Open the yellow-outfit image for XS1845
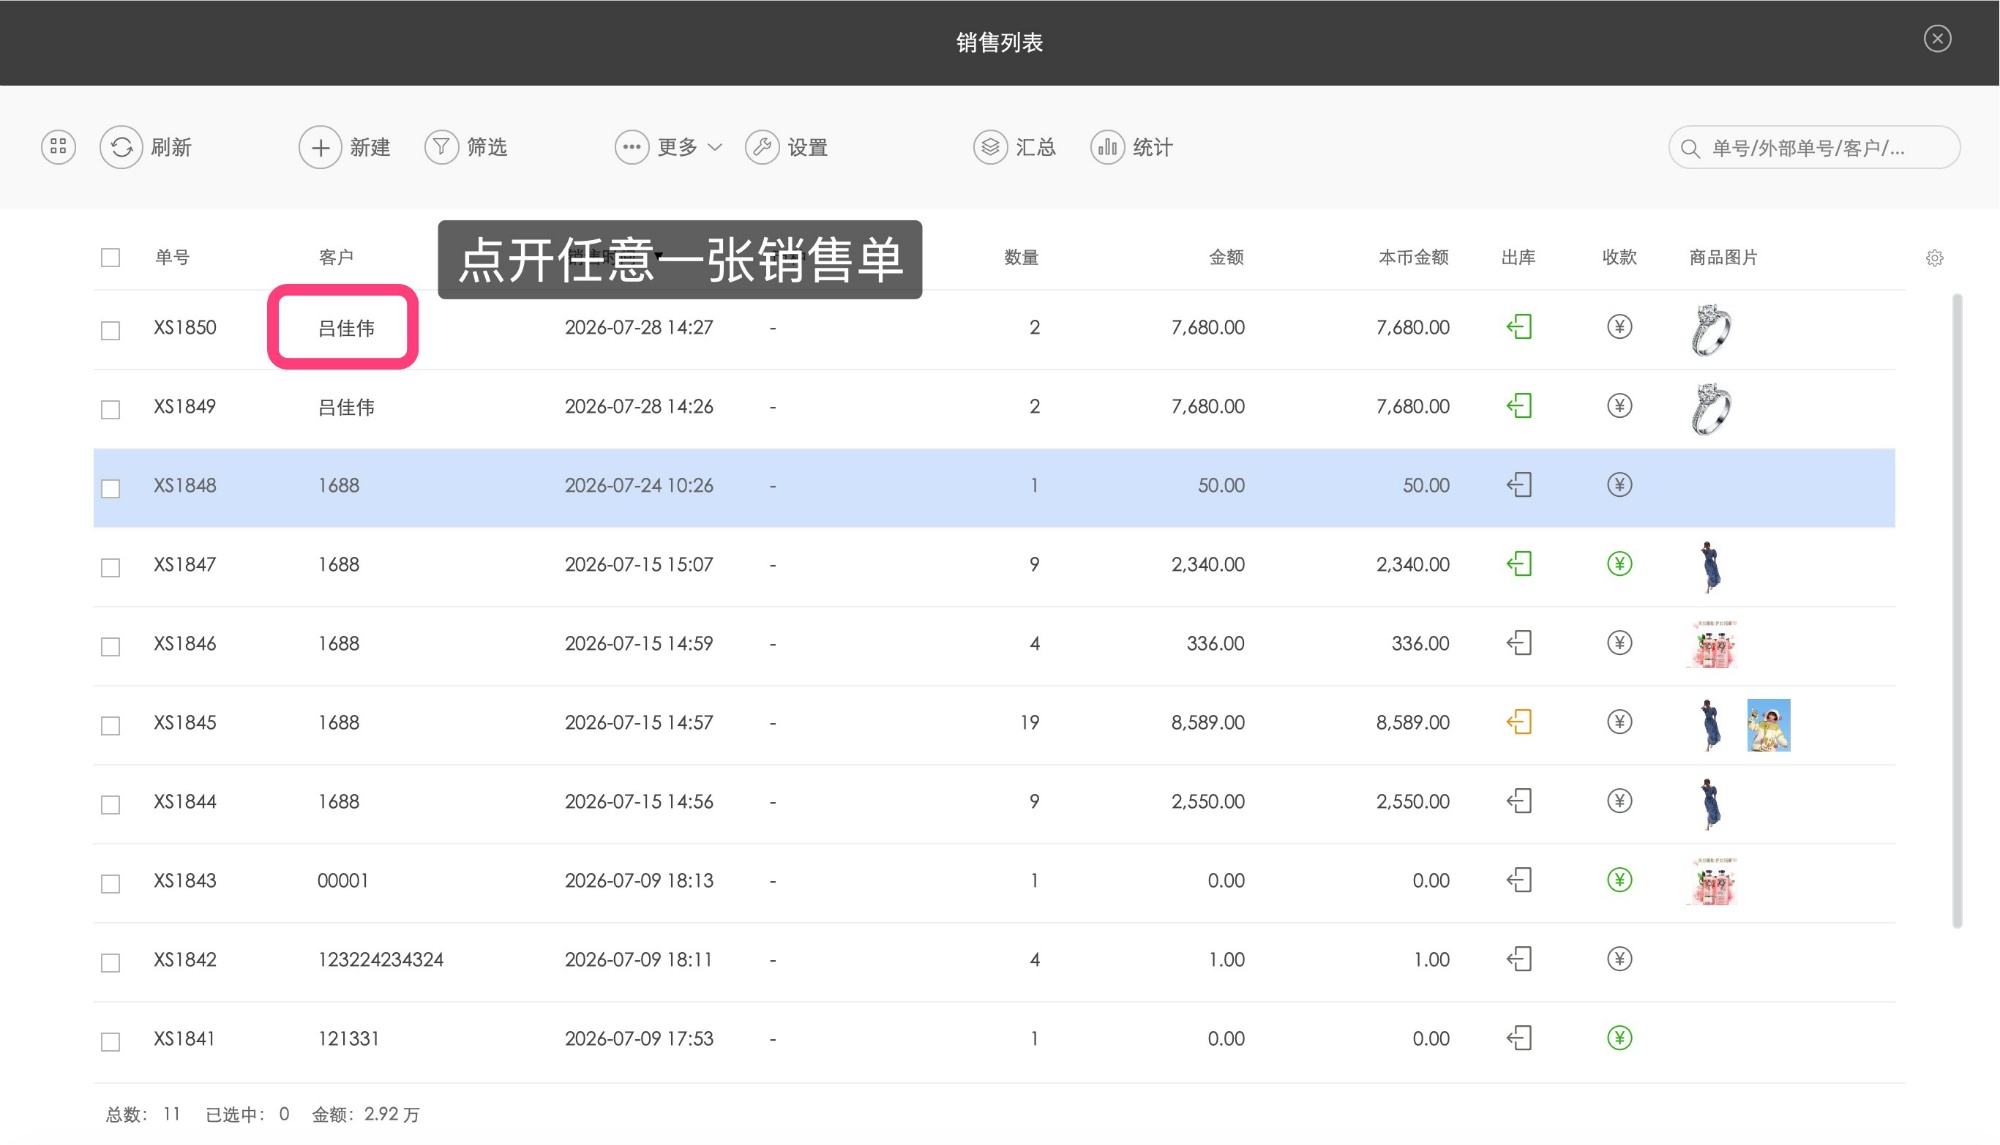This screenshot has width=2000, height=1145. [x=1768, y=725]
